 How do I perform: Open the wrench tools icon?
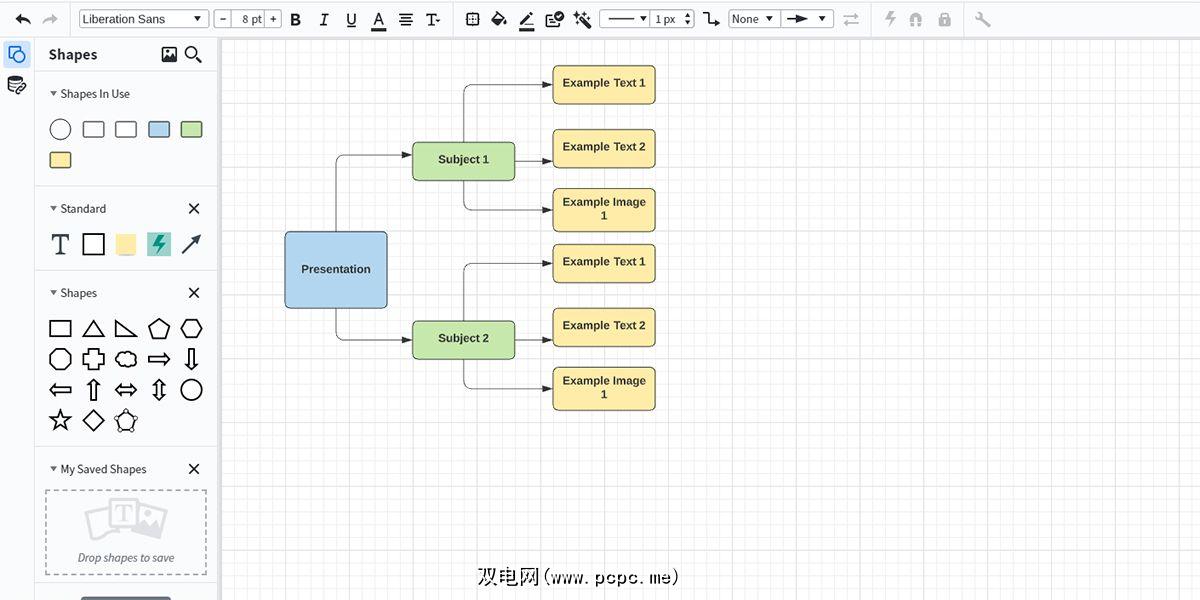983,19
